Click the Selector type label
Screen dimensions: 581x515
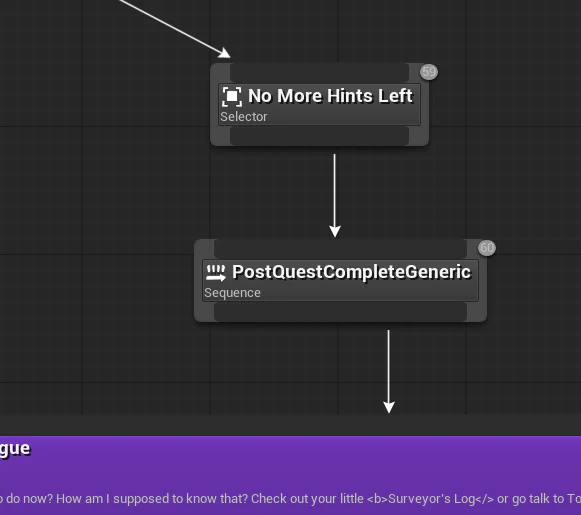[x=243, y=117]
